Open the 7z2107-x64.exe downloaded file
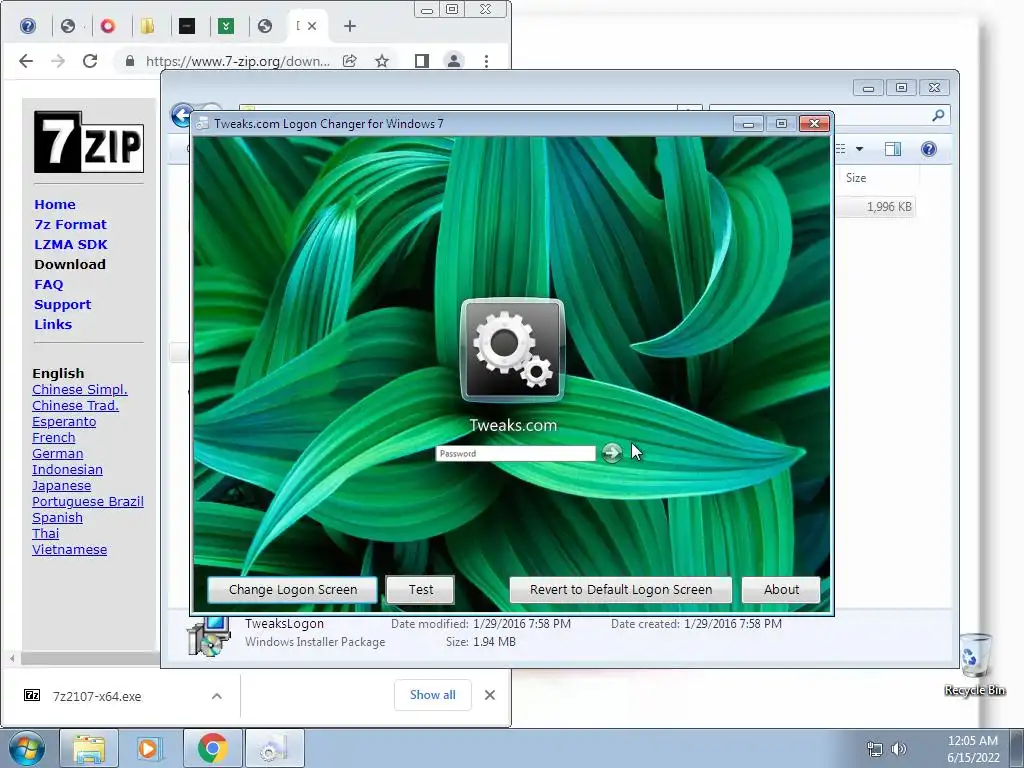This screenshot has height=768, width=1024. coord(97,696)
